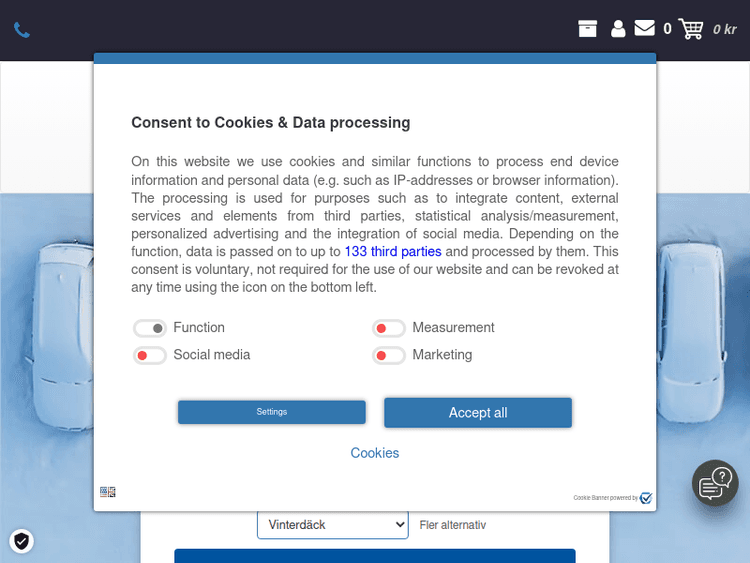Follow the 133 third parties link
The image size is (750, 563).
(x=393, y=252)
